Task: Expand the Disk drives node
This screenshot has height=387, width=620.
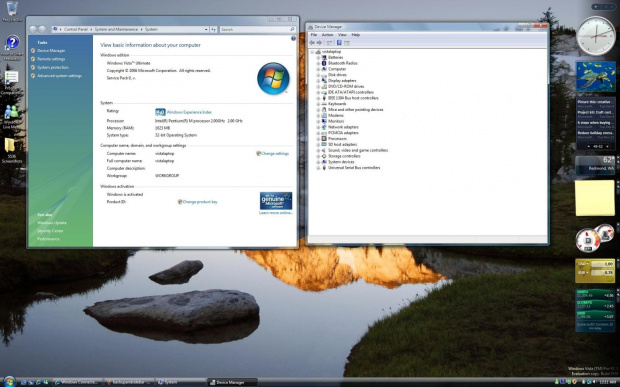Action: point(318,75)
